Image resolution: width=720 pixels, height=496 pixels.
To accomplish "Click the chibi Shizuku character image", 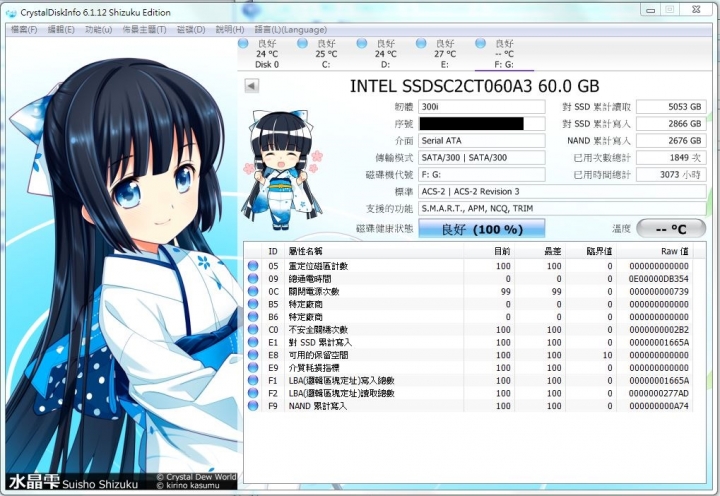I will (282, 170).
